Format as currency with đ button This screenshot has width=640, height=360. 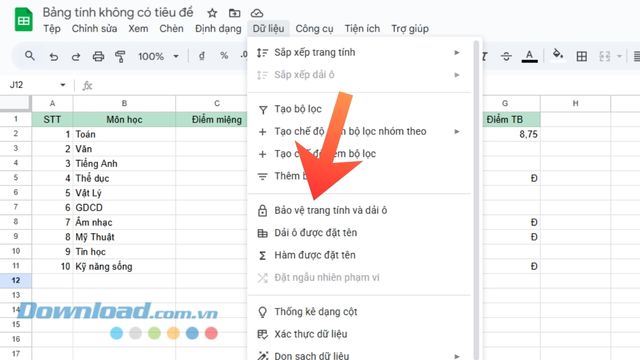point(202,56)
